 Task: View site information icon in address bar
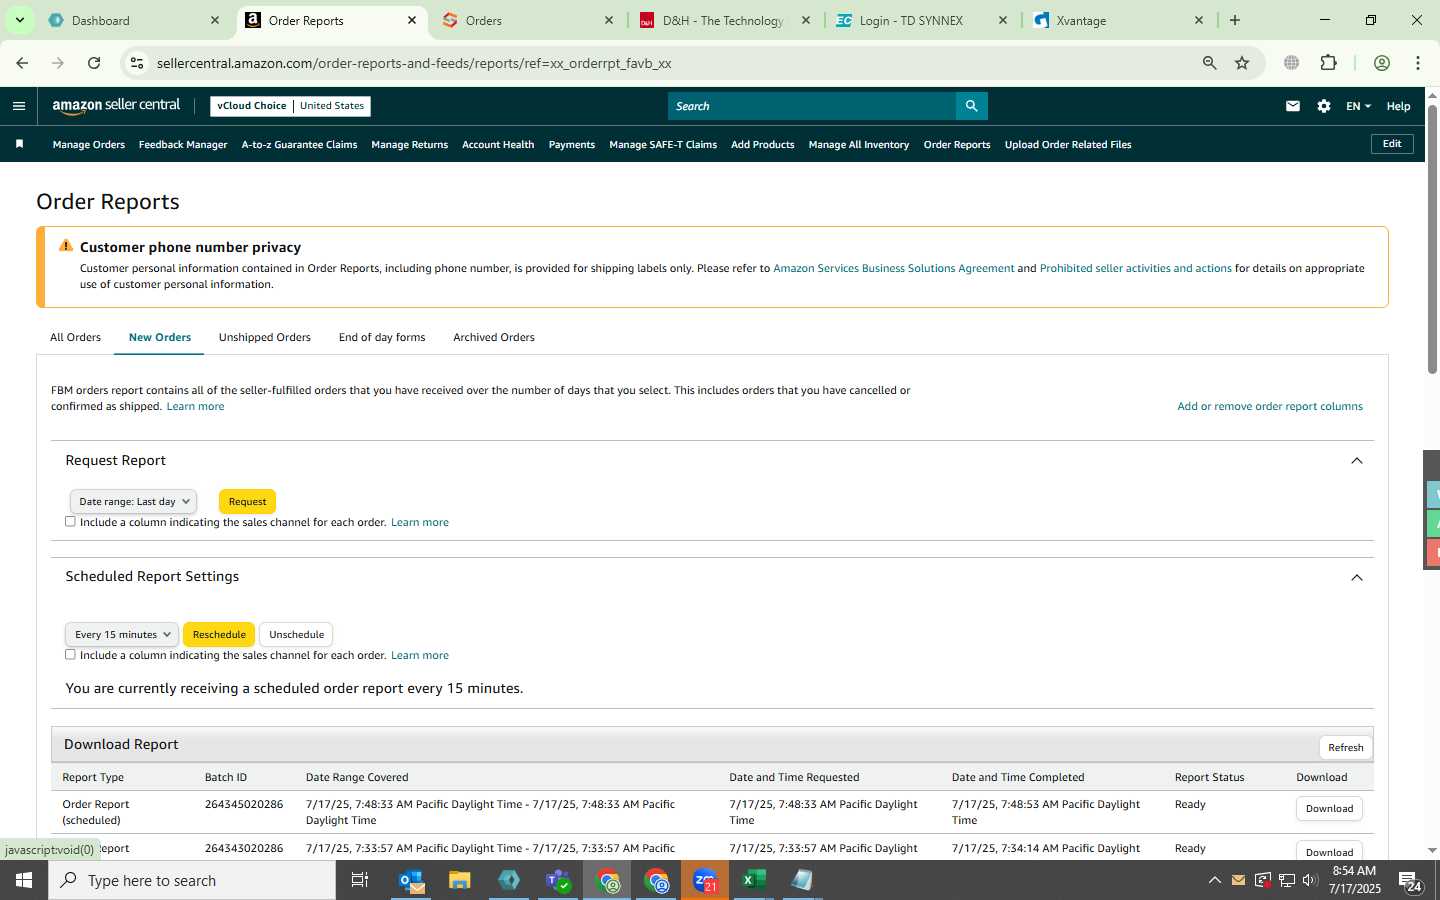[x=137, y=63]
